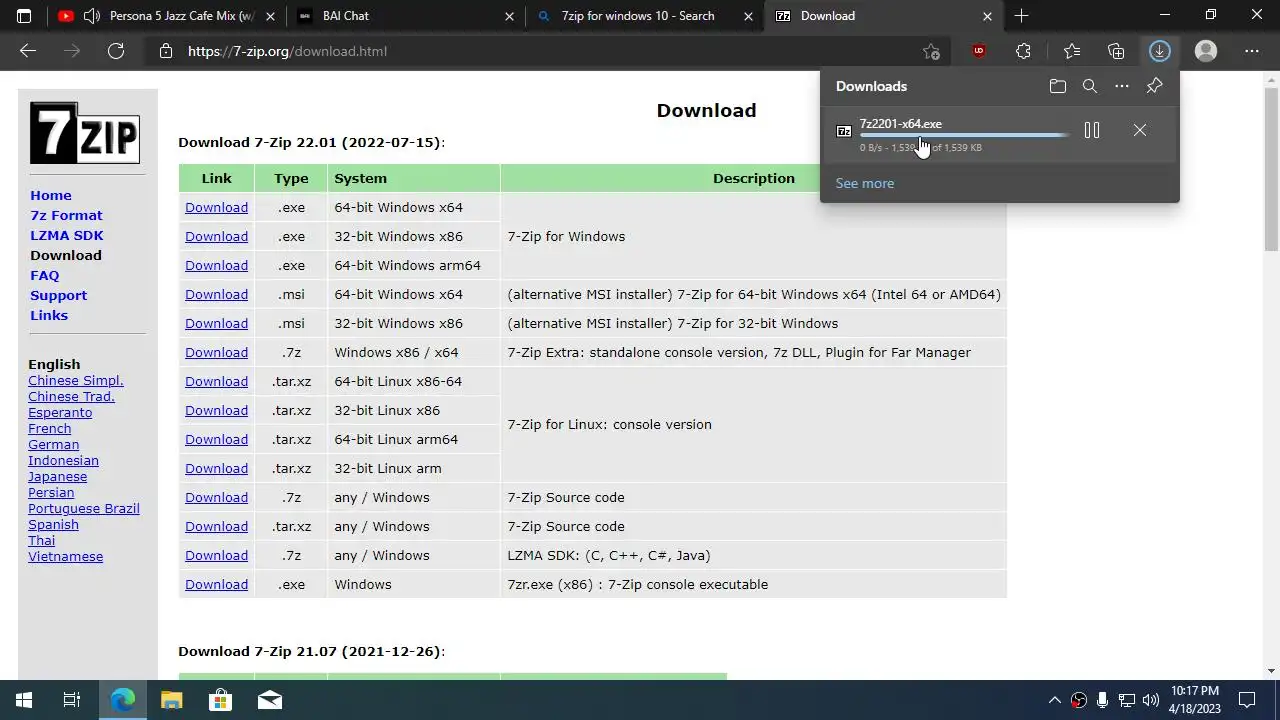Open File Explorer from the taskbar
The image size is (1280, 720).
[172, 700]
